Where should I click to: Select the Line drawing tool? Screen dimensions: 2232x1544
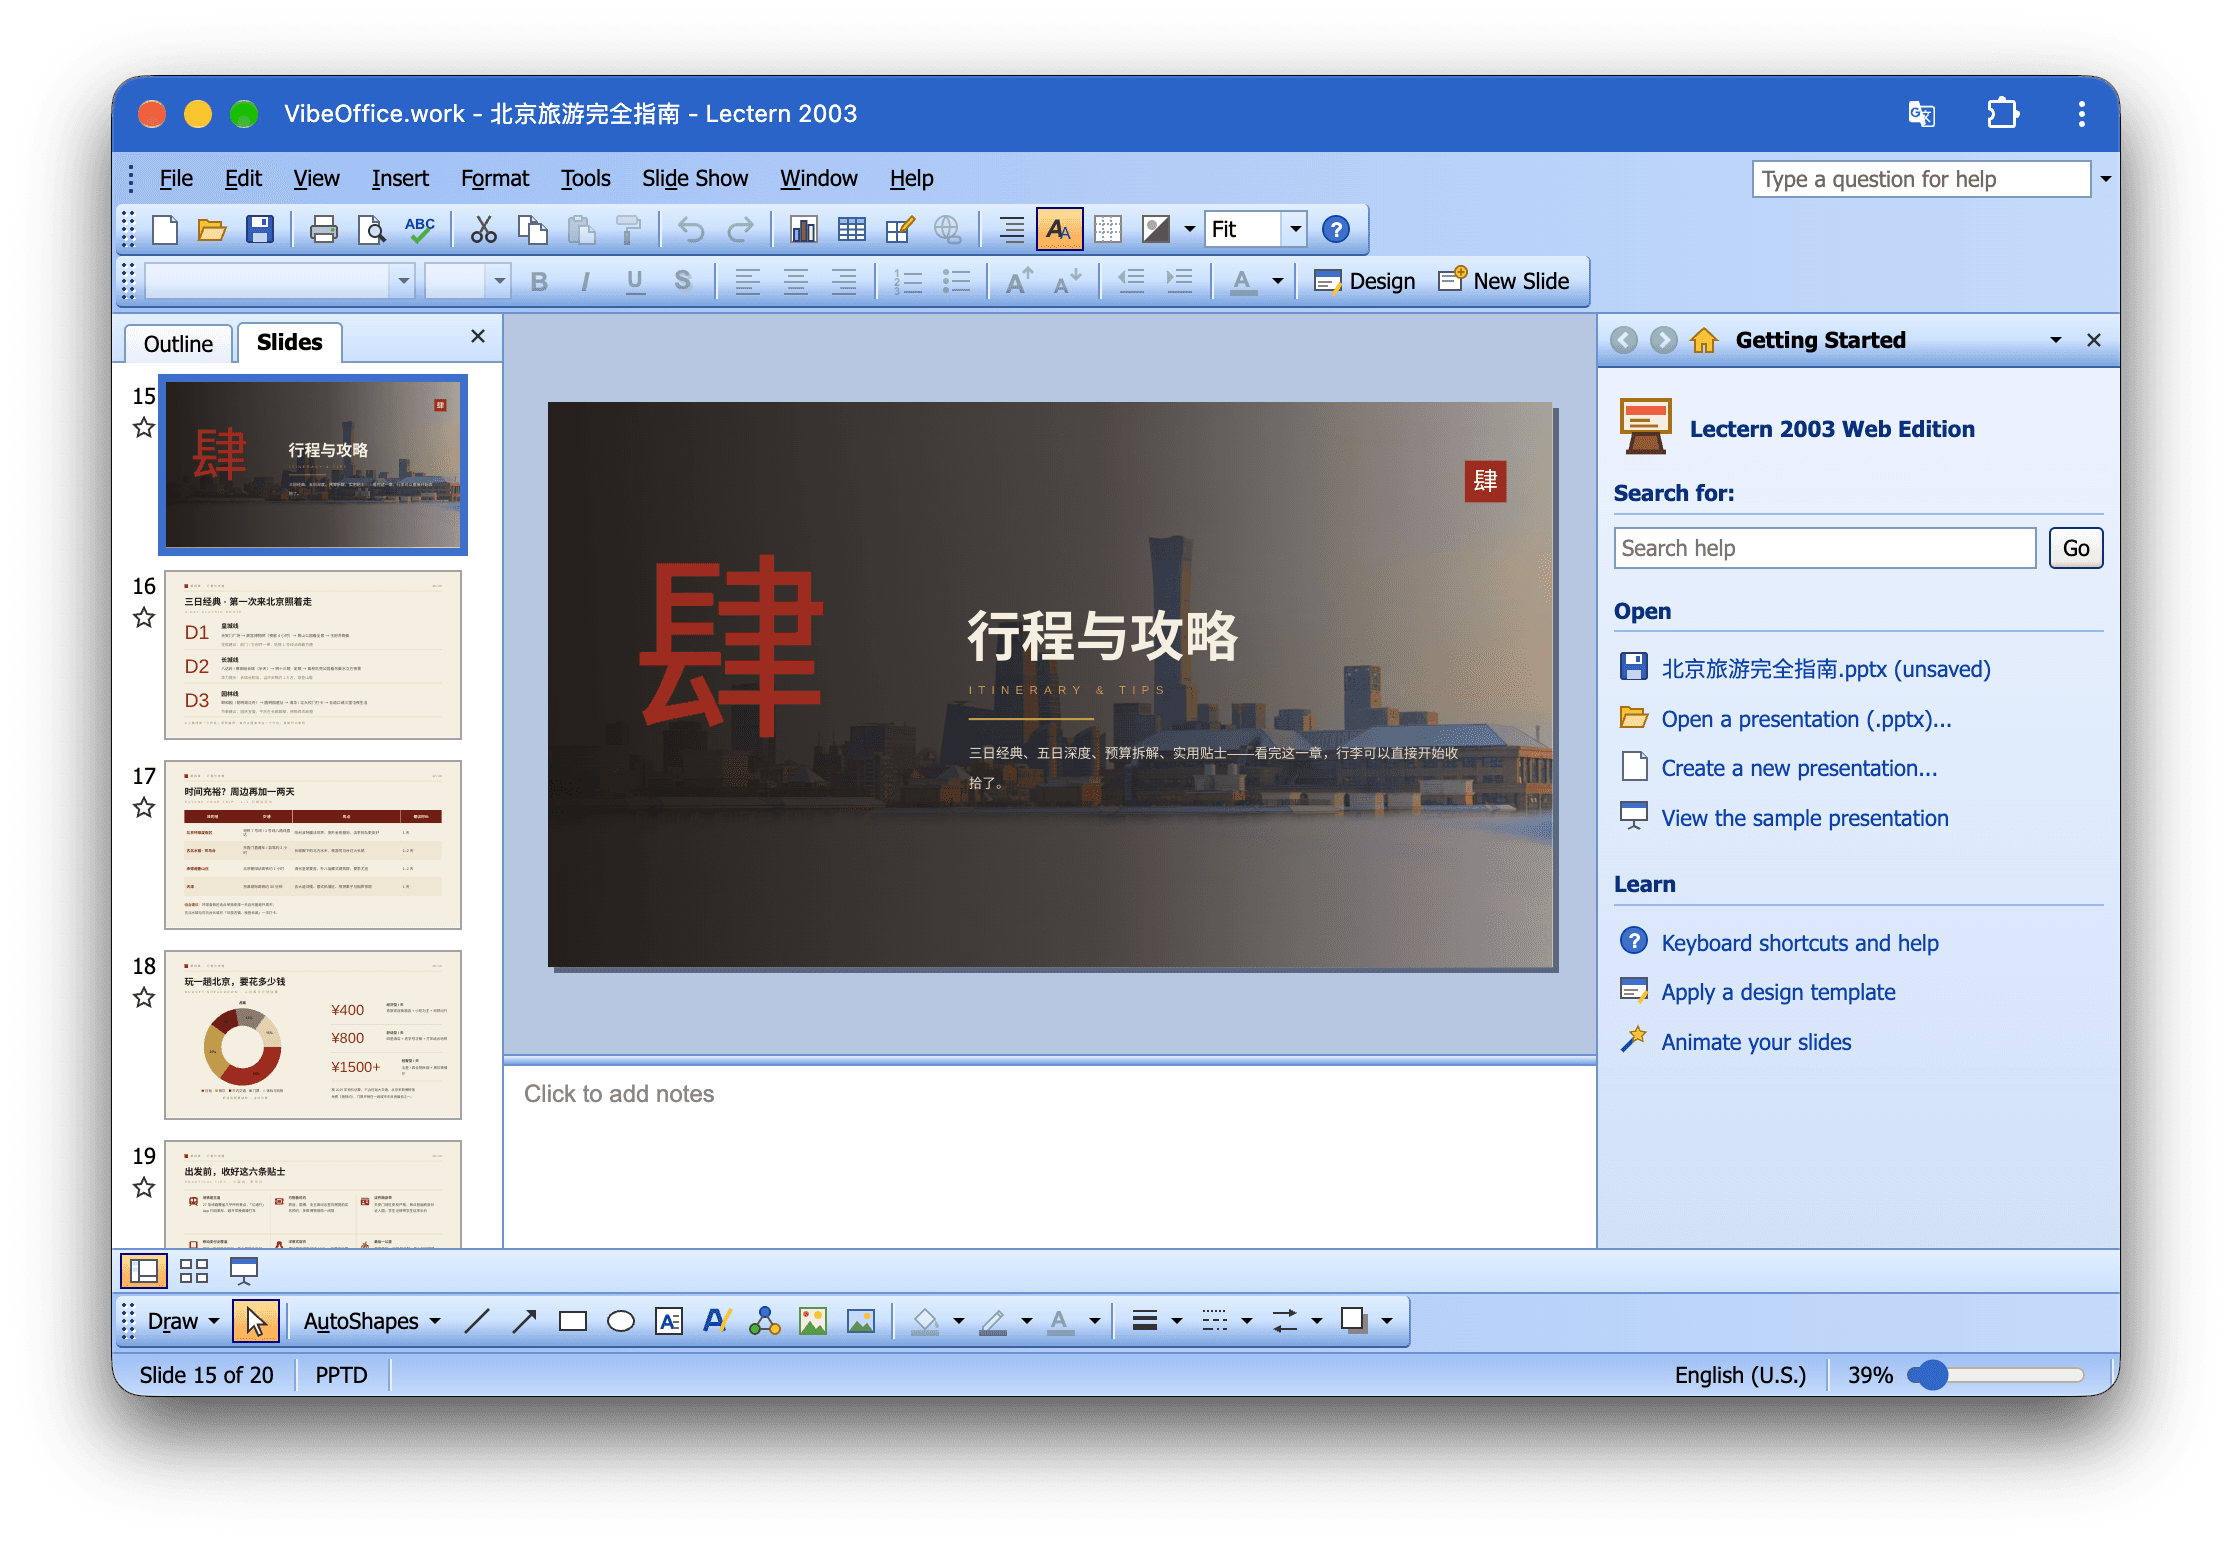(x=477, y=1321)
